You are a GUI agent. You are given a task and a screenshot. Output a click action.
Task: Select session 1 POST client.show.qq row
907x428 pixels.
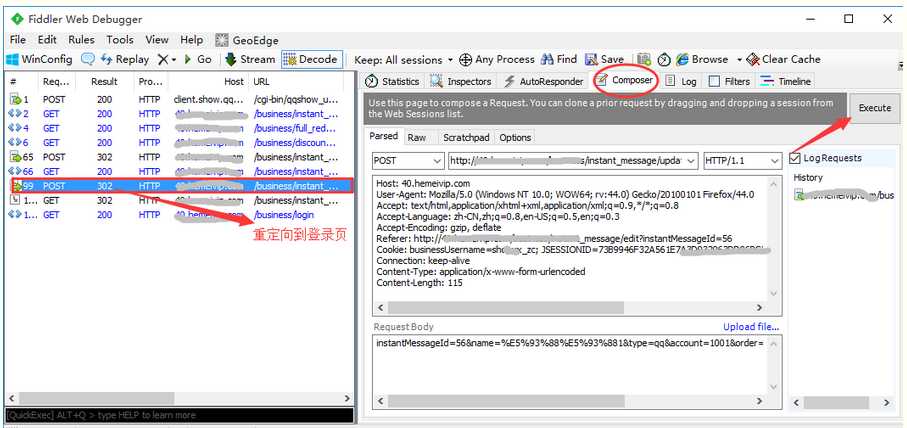point(179,99)
